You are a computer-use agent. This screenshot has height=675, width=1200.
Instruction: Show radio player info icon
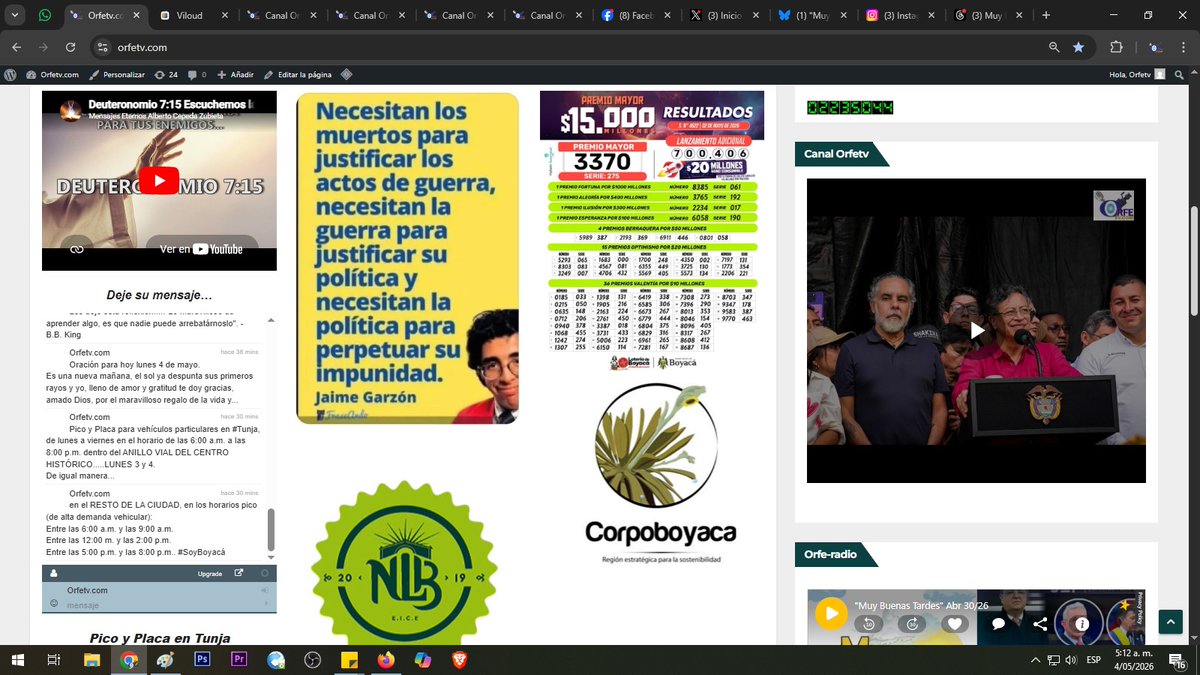click(1081, 623)
